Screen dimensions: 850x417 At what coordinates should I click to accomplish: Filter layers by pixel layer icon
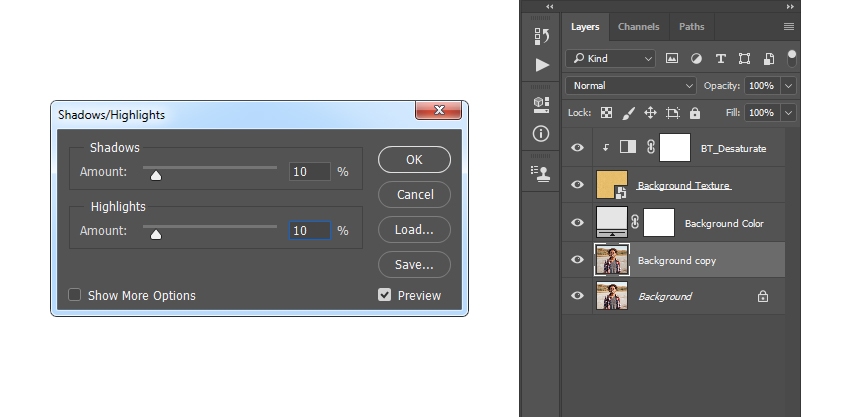click(672, 59)
